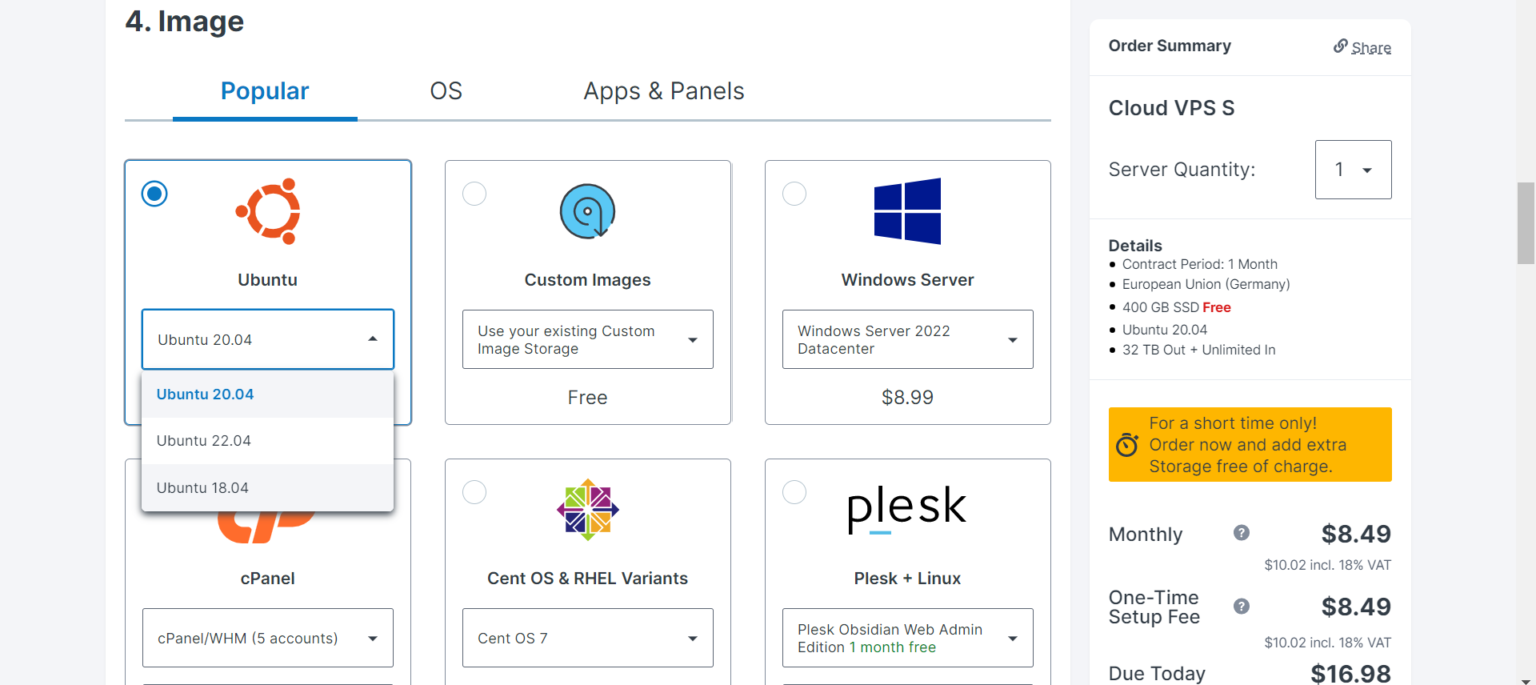Open the Server Quantity dropdown
1536x685 pixels.
click(x=1353, y=169)
